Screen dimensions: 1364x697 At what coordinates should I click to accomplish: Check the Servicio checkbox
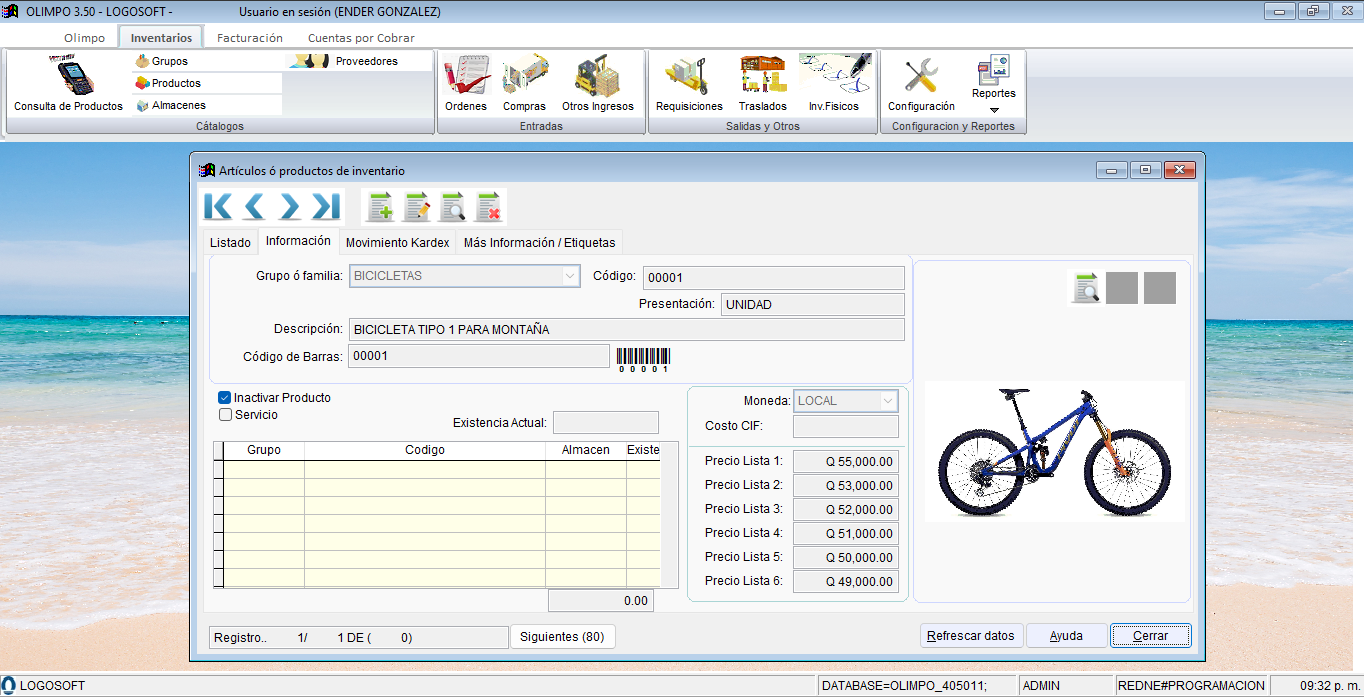[x=225, y=415]
